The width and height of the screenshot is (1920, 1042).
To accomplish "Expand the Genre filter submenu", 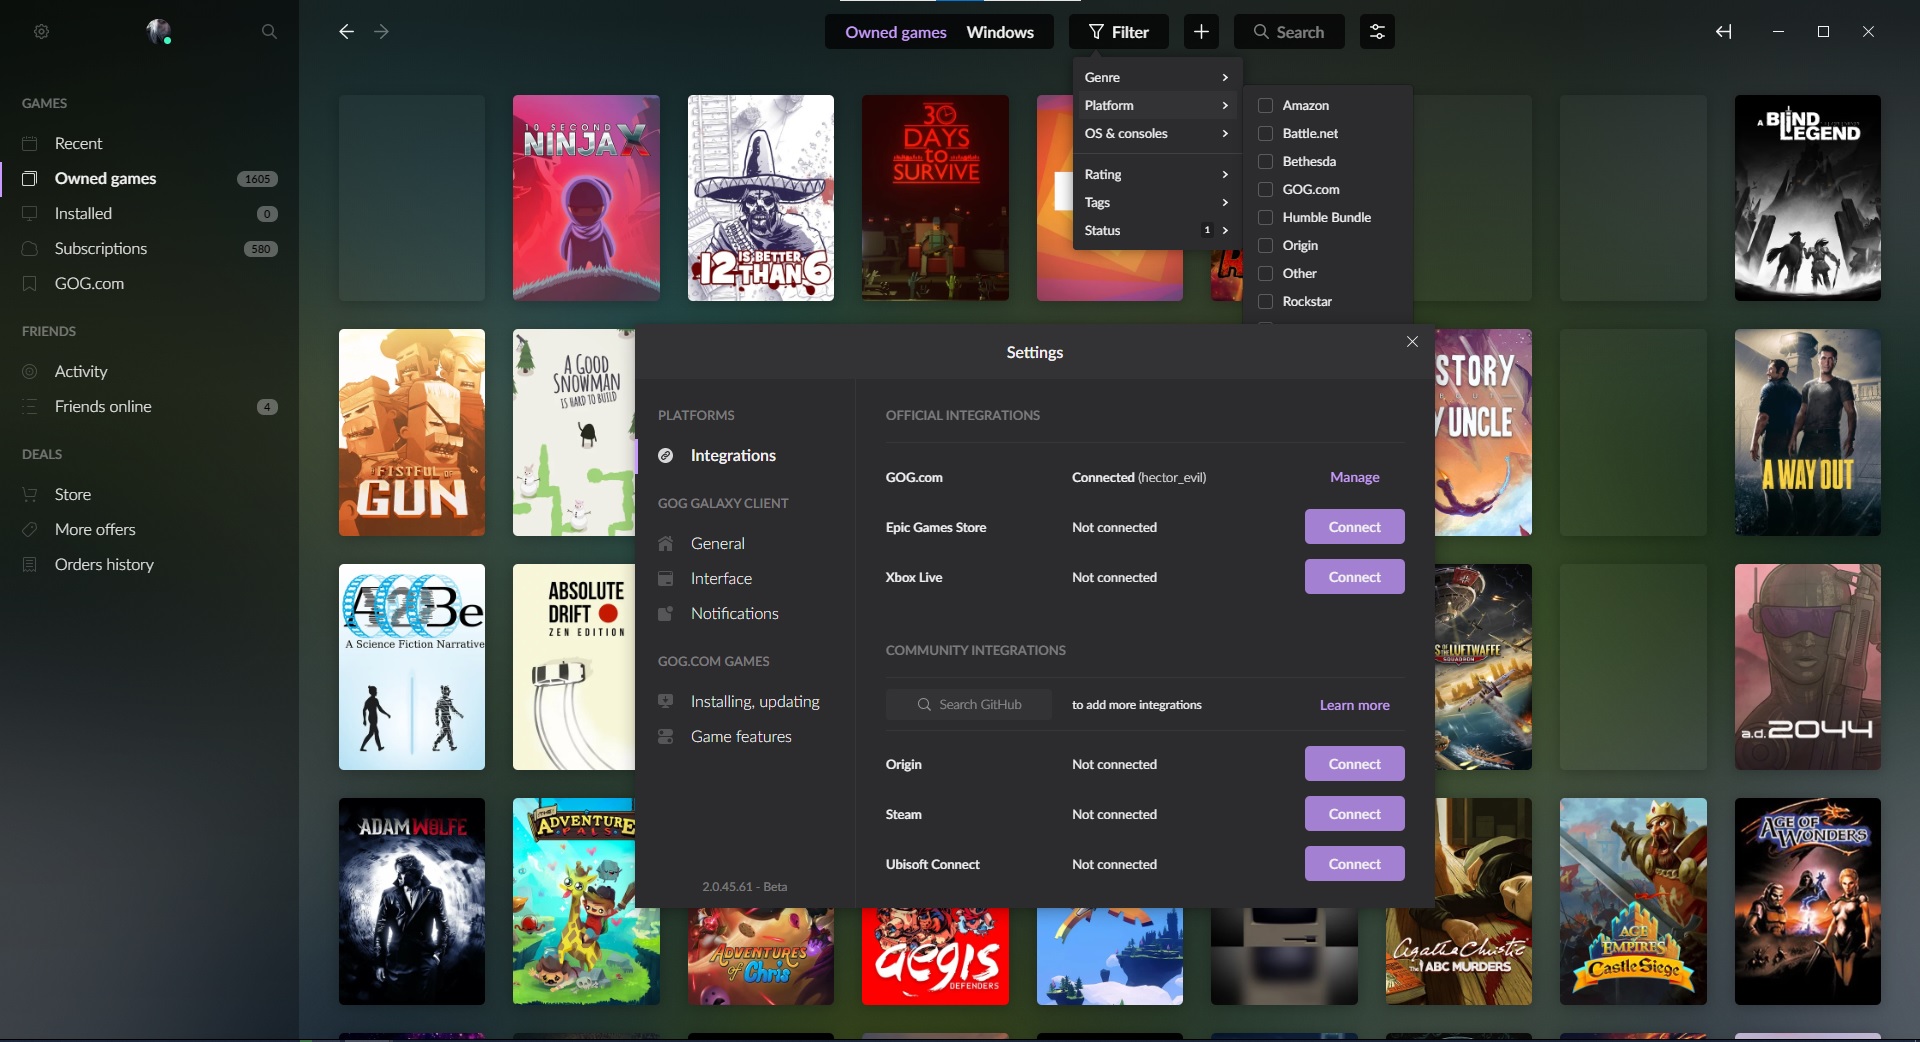I will pos(1157,77).
